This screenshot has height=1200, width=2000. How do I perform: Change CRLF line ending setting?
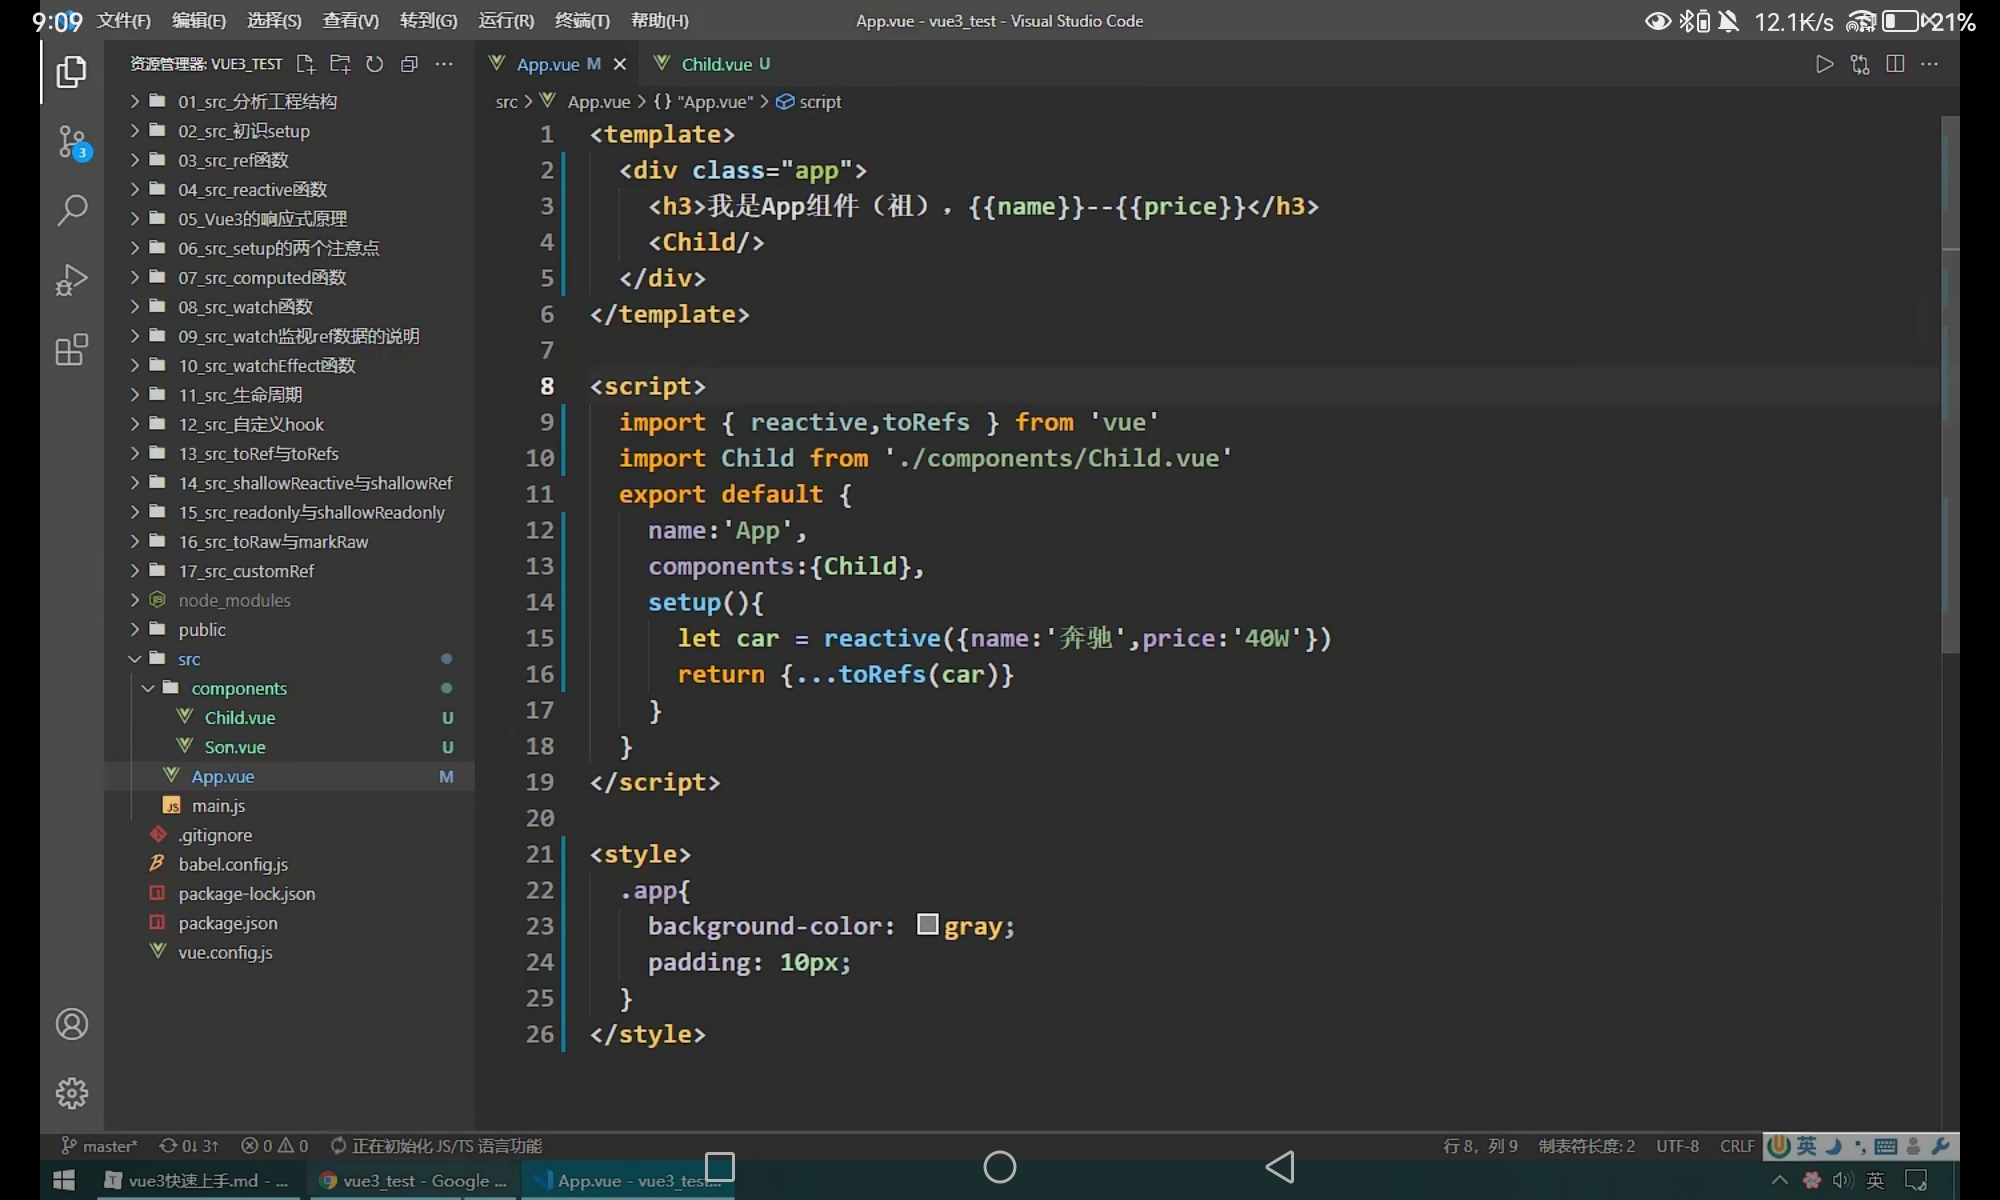point(1736,1146)
